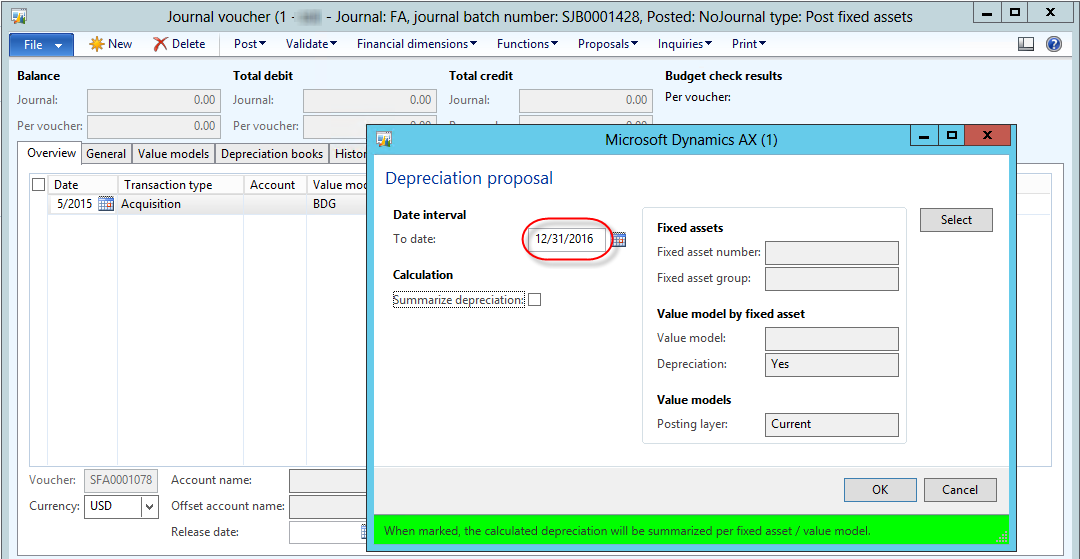Click the Voucher field SFA0001078
The height and width of the screenshot is (559, 1080).
coord(121,480)
